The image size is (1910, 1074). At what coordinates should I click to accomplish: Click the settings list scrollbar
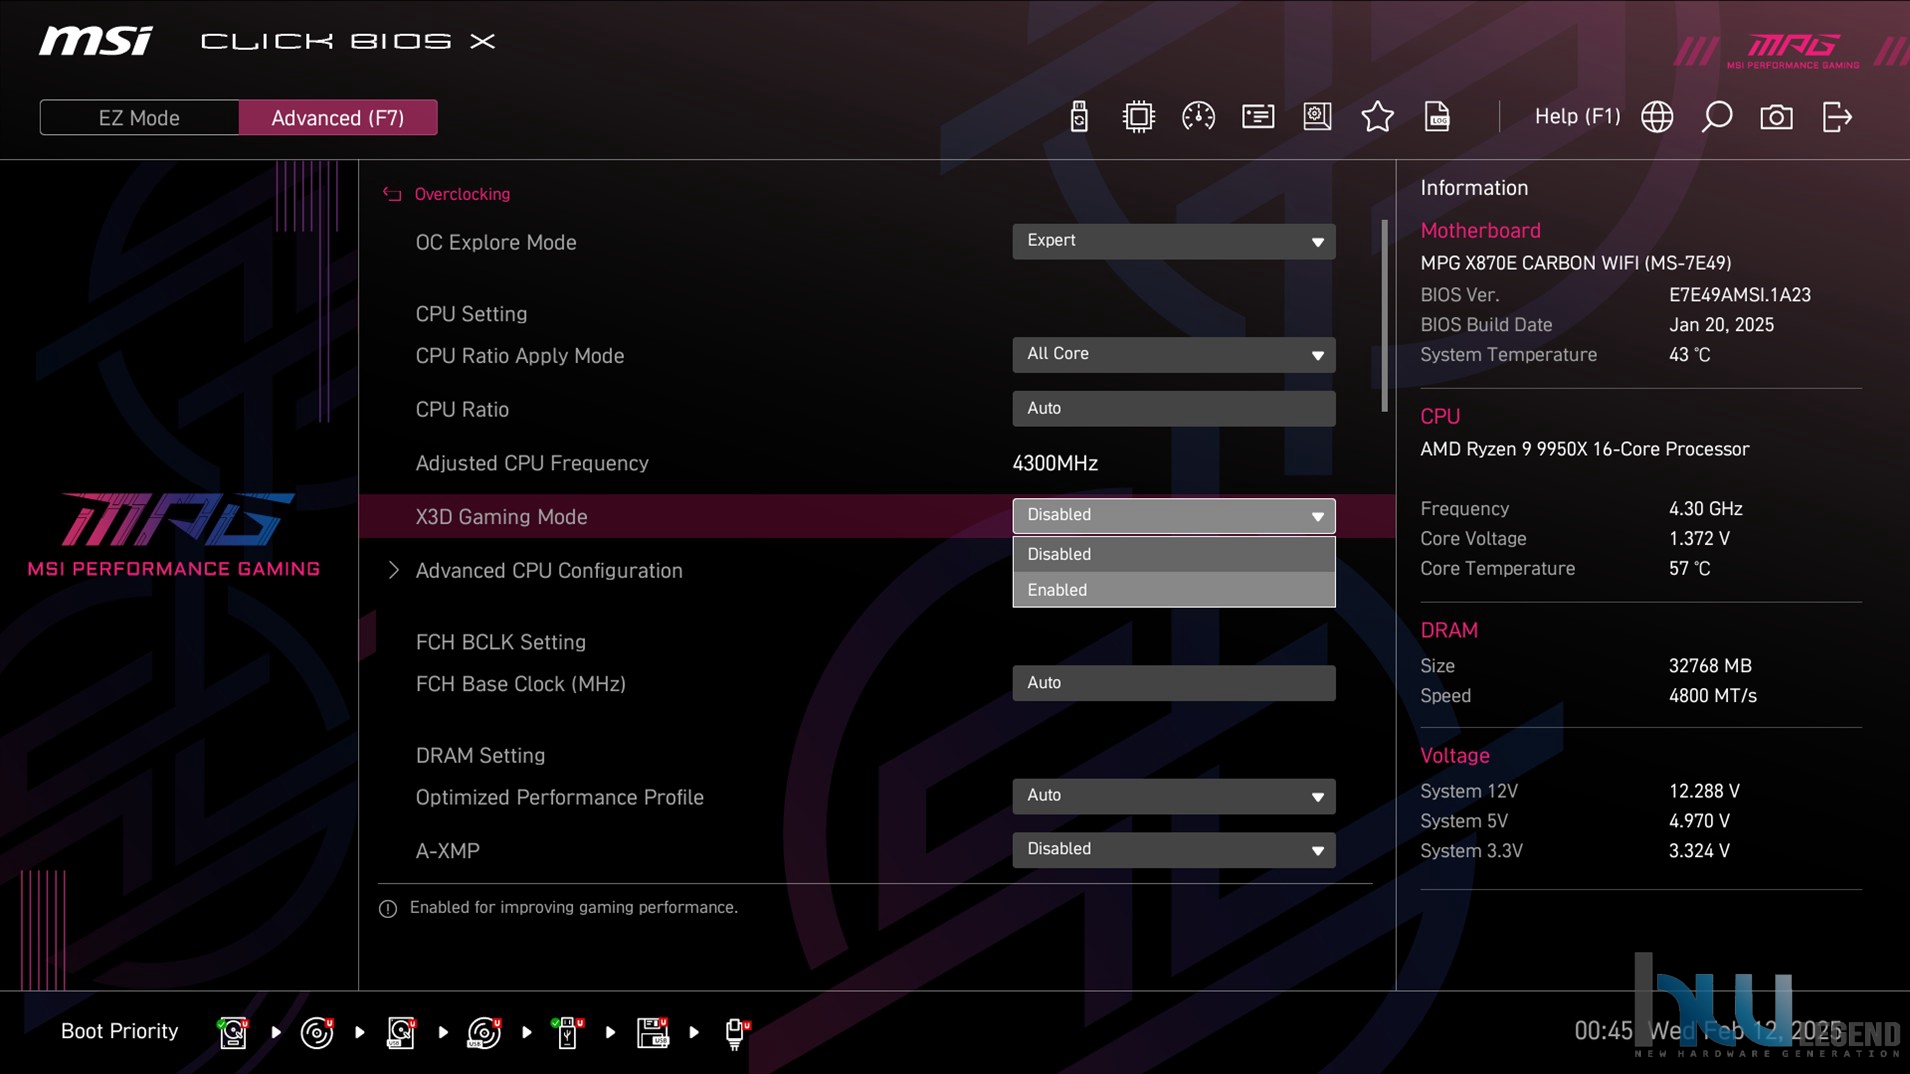1384,316
